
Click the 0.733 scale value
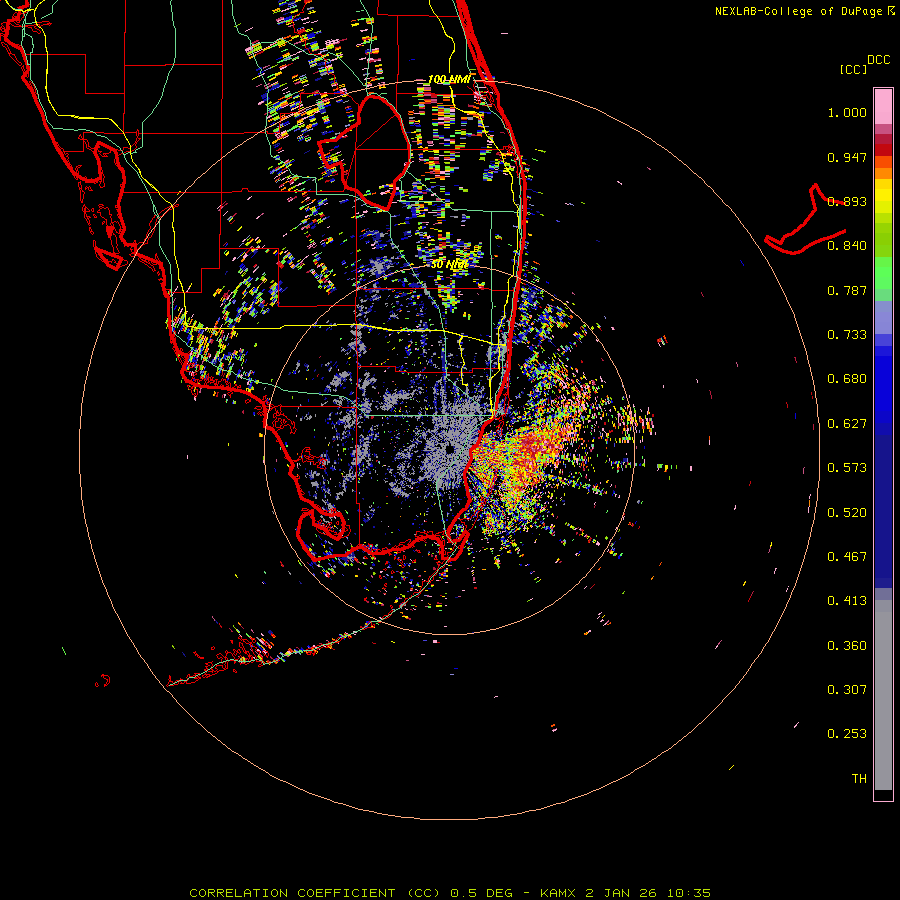click(x=847, y=335)
